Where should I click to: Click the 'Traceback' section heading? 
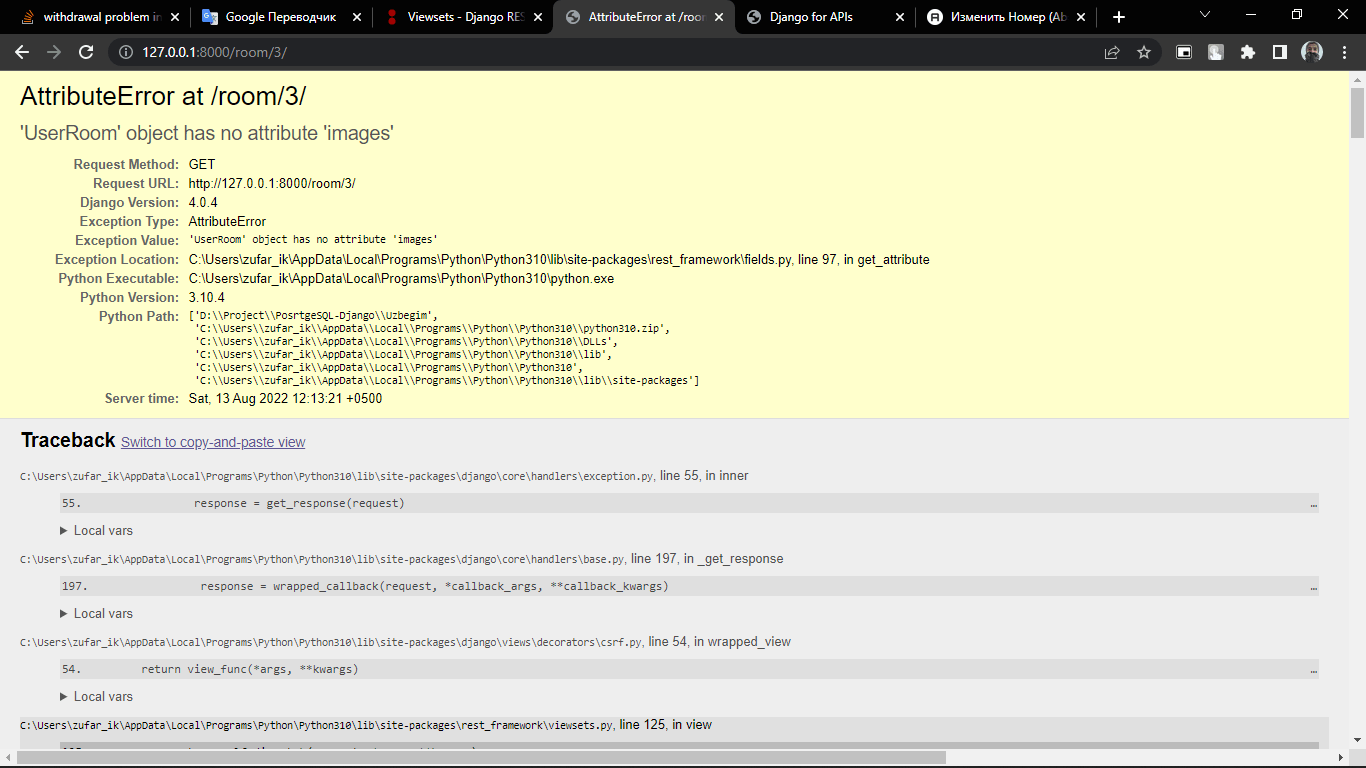click(68, 441)
